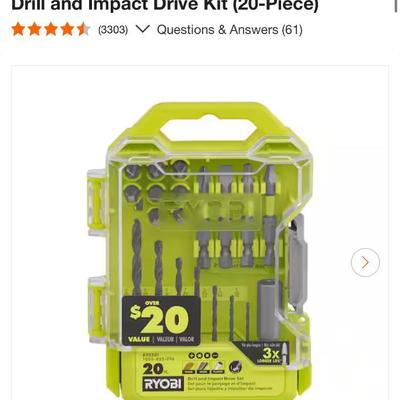Click the largest drill bit in the case
Image resolution: width=400 pixels, height=400 pixels.
(137, 257)
